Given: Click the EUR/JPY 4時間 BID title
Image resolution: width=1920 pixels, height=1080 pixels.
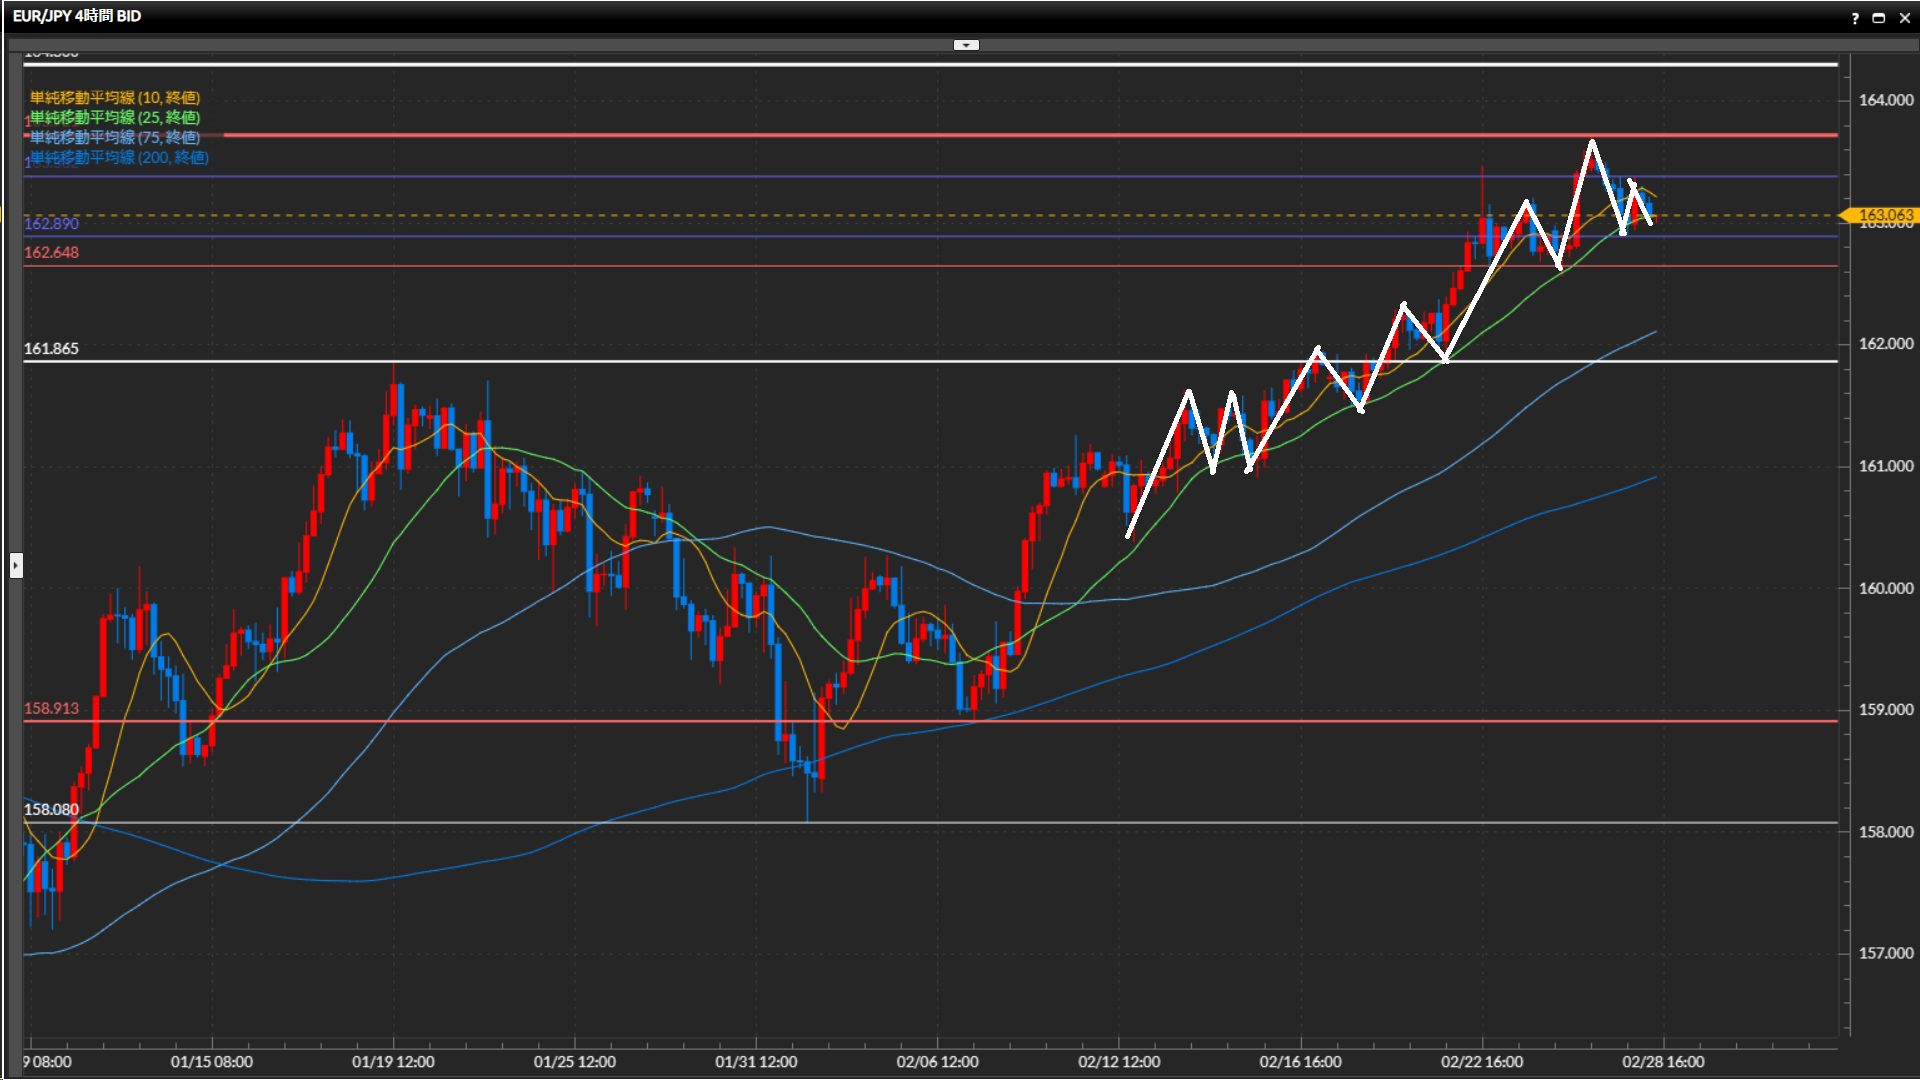Looking at the screenshot, I should 77,16.
